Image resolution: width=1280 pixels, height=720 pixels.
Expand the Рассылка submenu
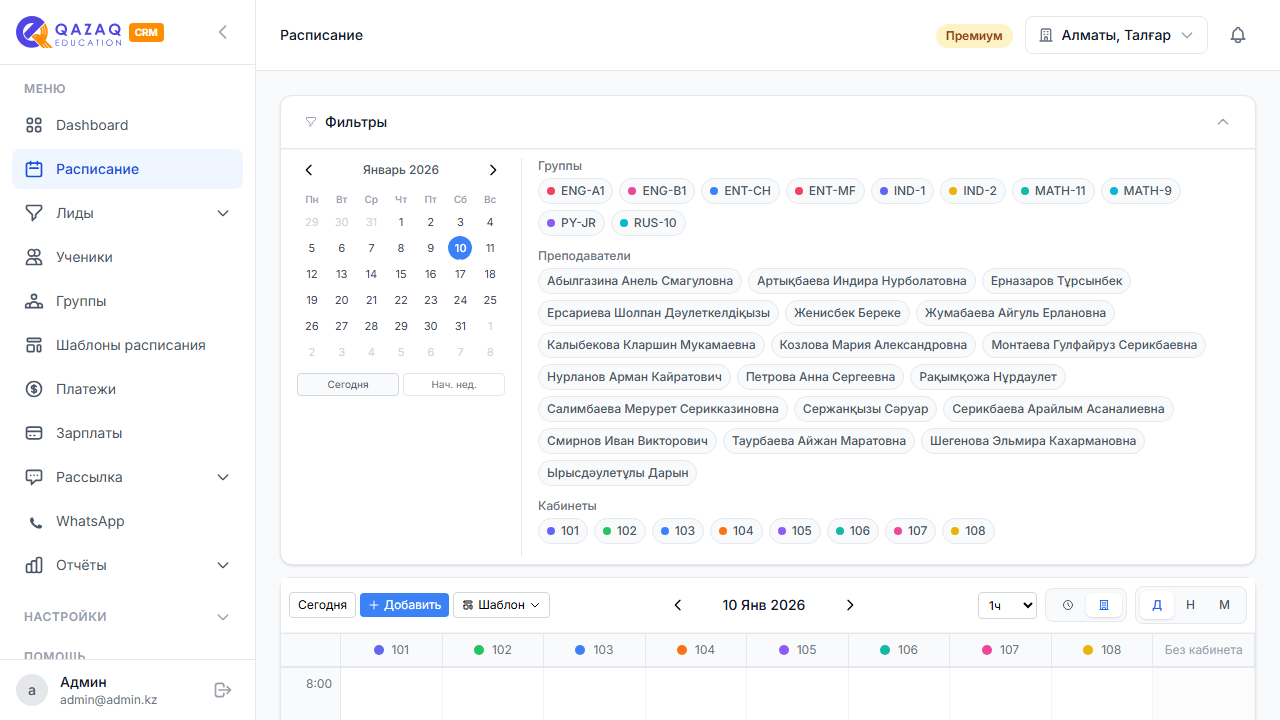pos(127,477)
